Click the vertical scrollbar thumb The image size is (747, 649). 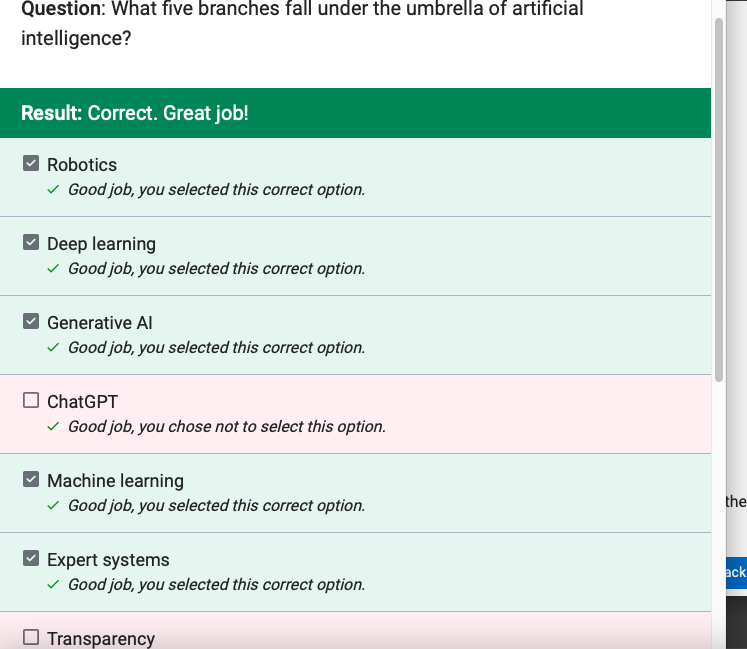pos(719,200)
